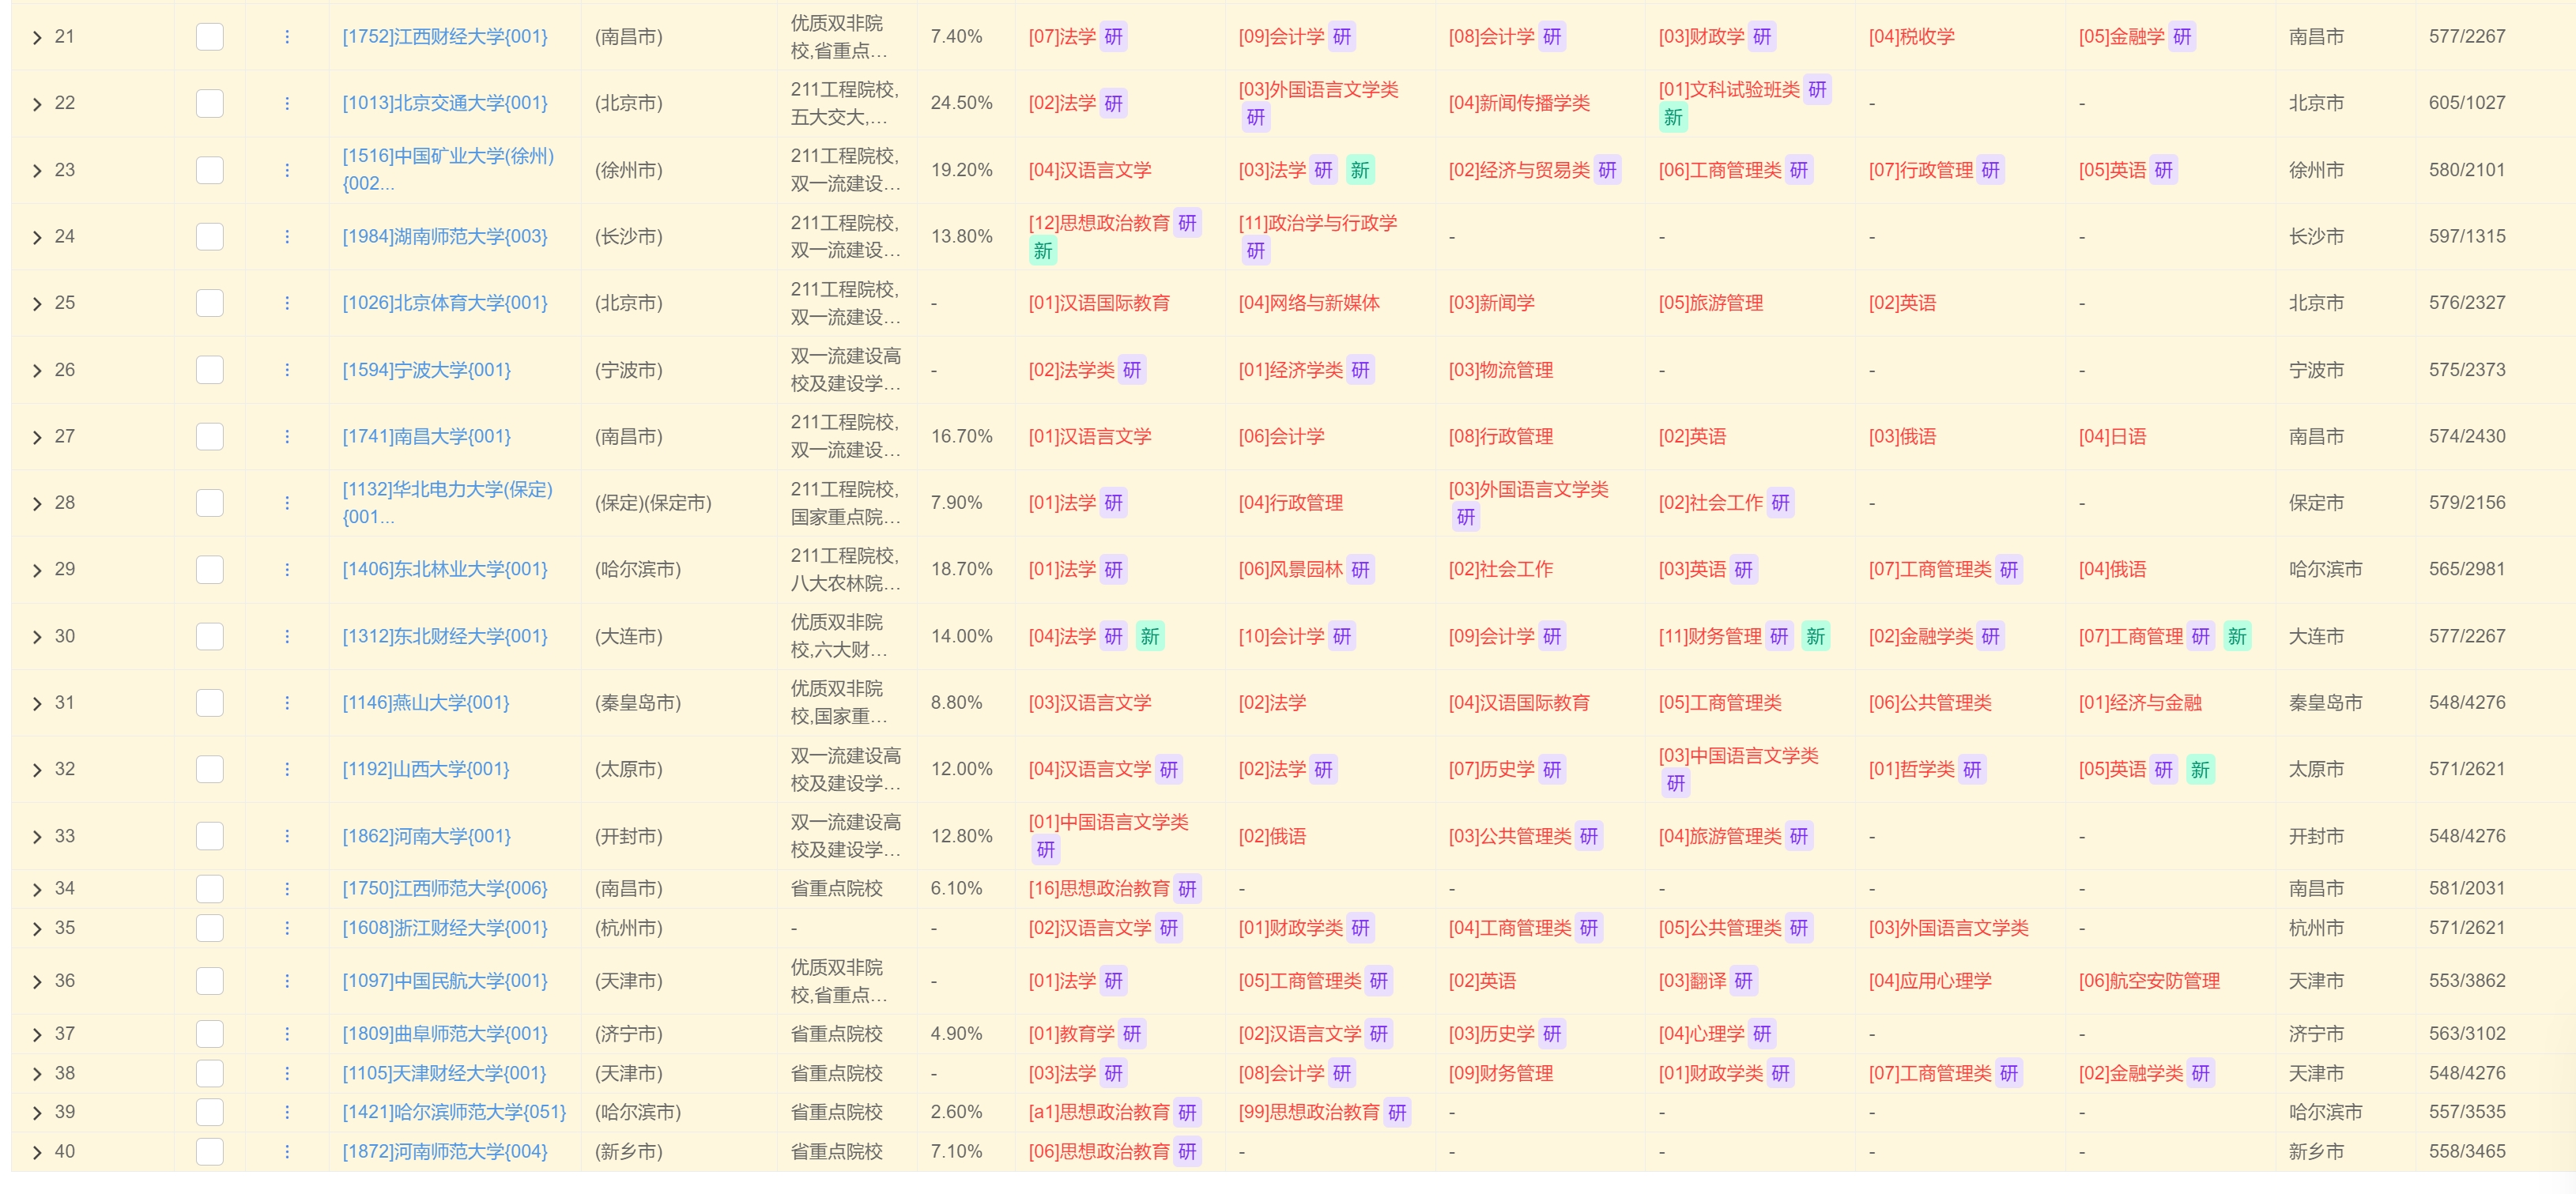Screen dimensions: 2576x1194
Task: Open the [1752]江西财经大学{001} link
Action: (445, 37)
